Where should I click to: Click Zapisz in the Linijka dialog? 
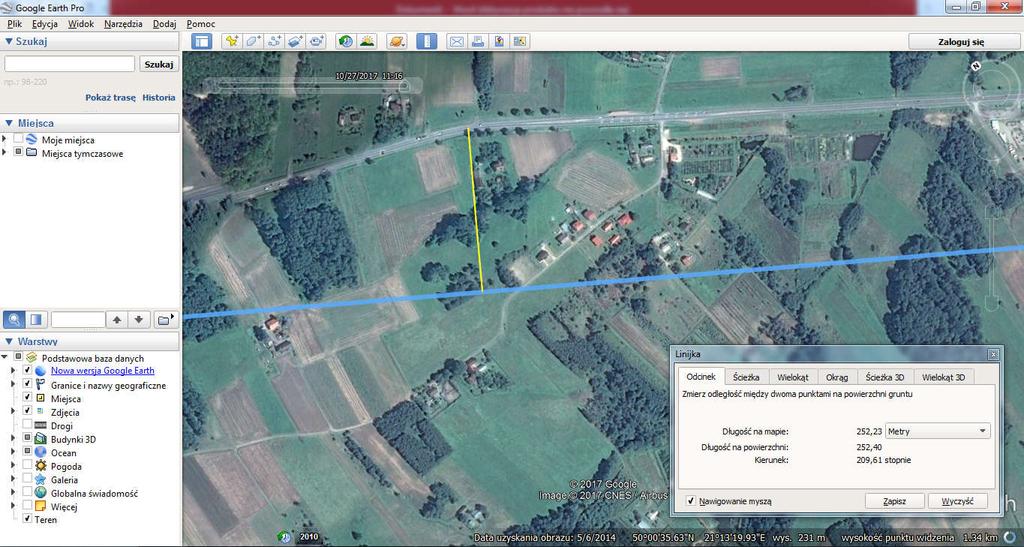[894, 501]
